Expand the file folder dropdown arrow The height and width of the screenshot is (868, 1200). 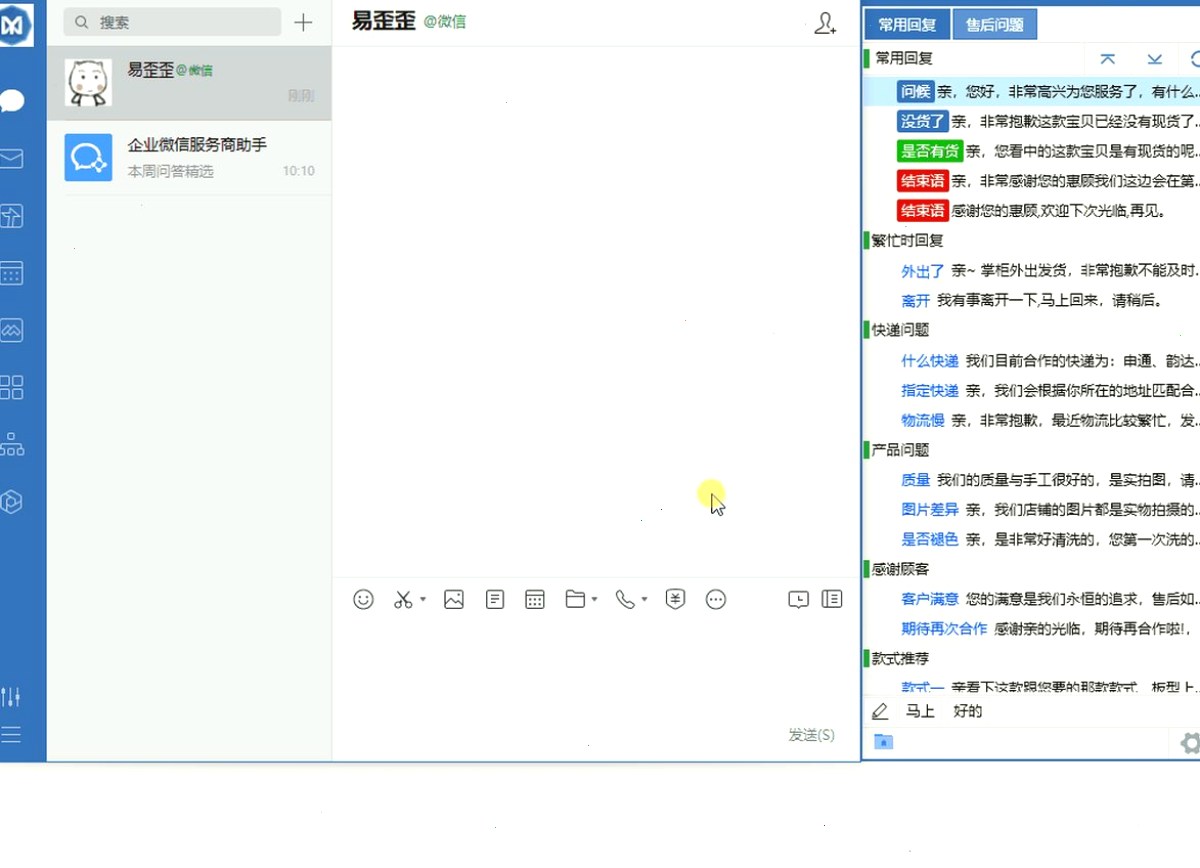pyautogui.click(x=595, y=599)
